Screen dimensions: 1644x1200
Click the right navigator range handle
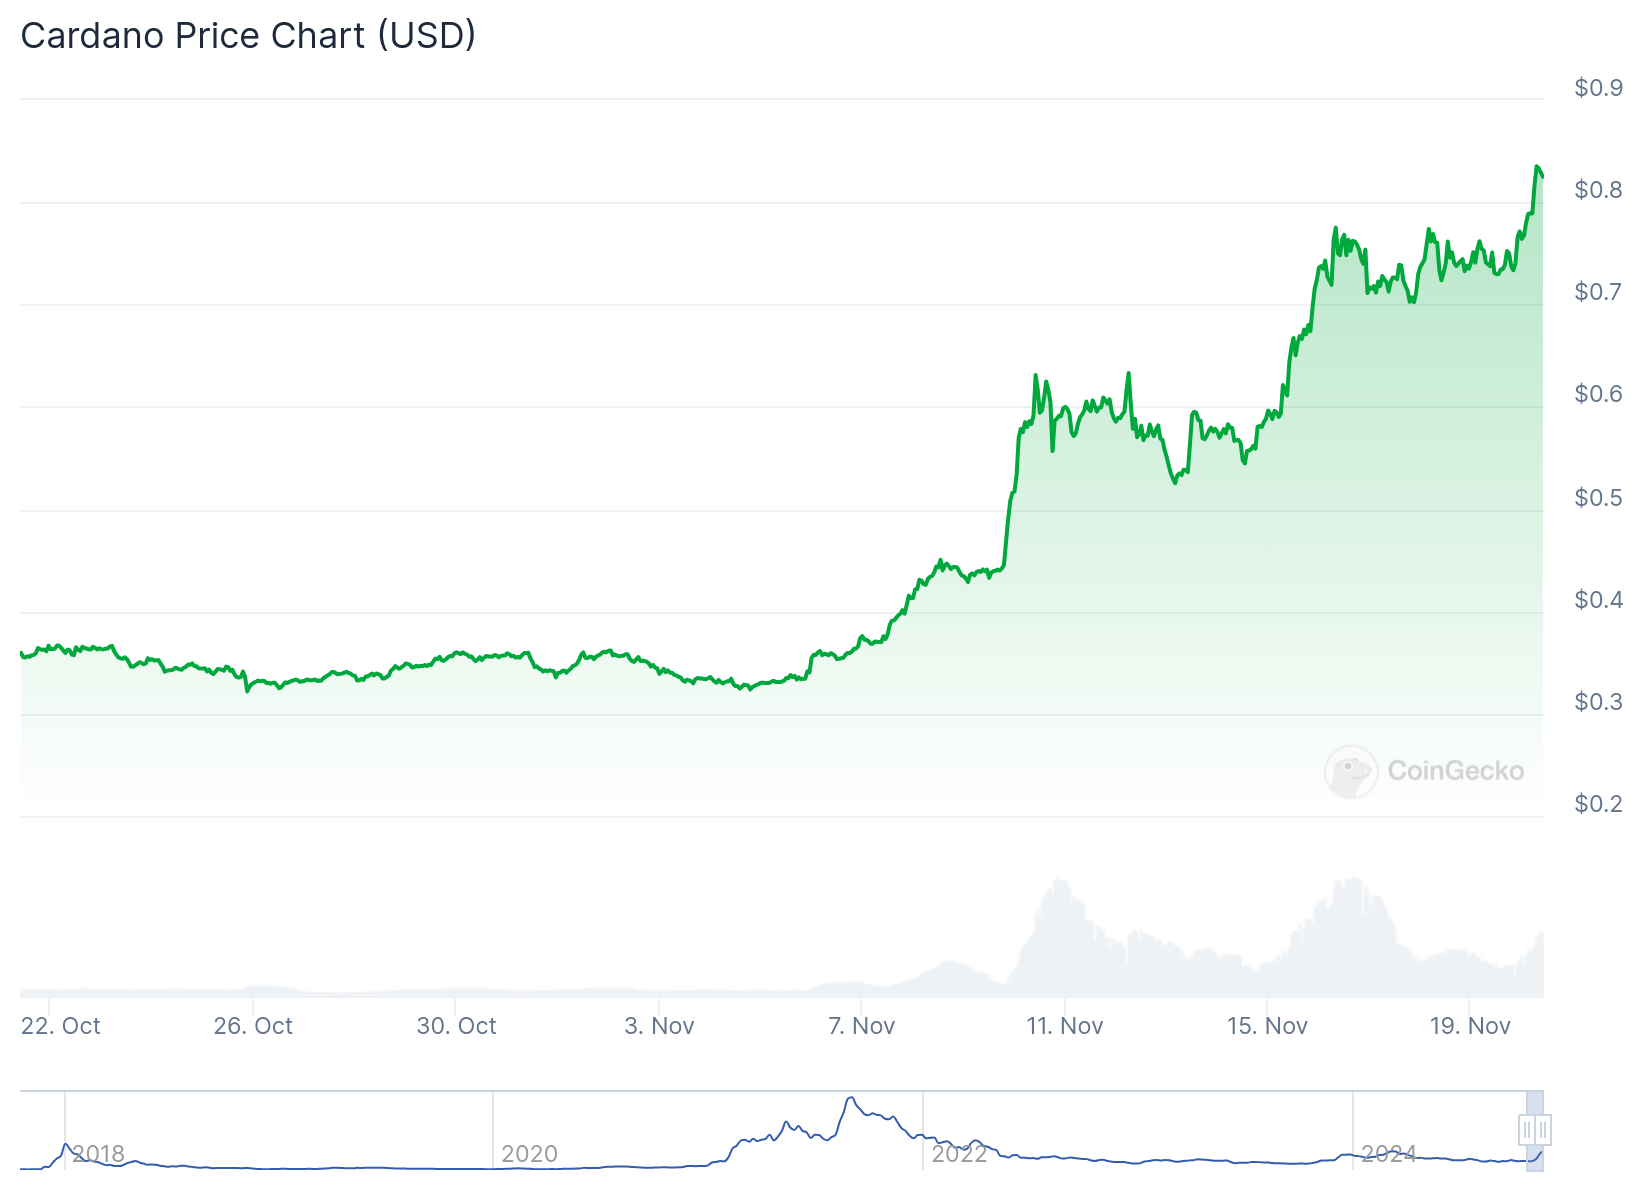click(x=1543, y=1130)
